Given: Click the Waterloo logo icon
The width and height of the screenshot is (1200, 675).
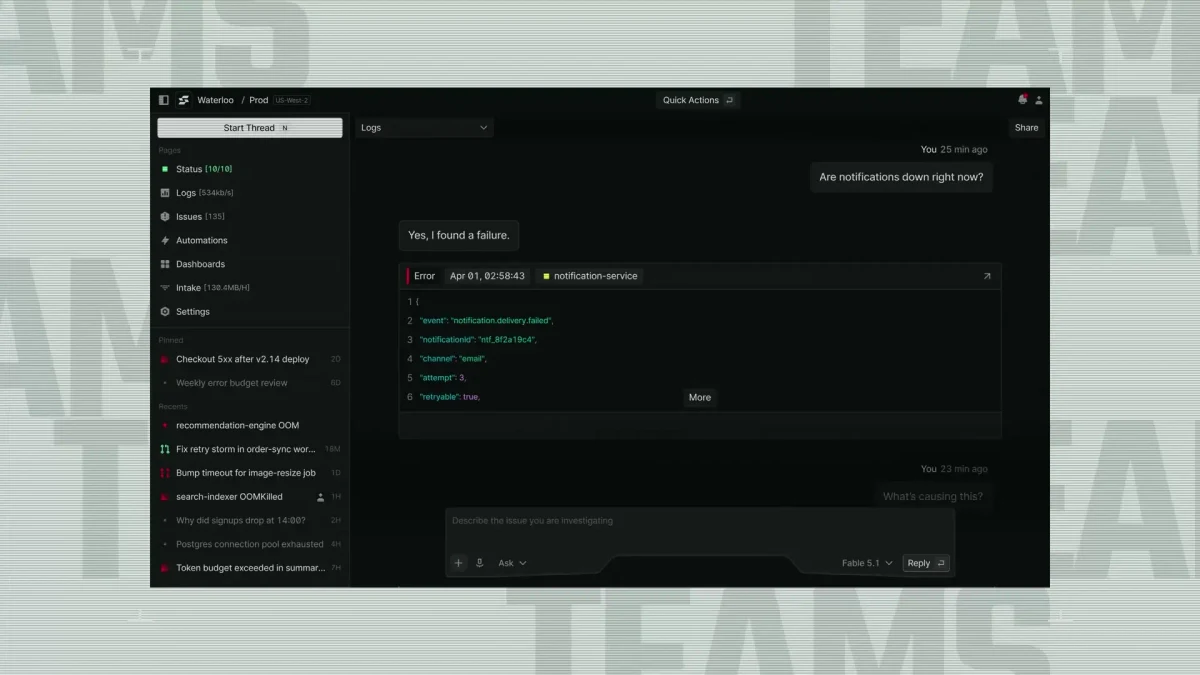Looking at the screenshot, I should (184, 100).
